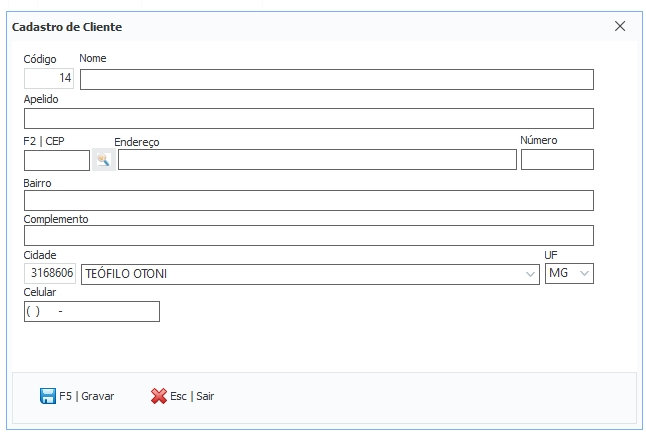This screenshot has width=646, height=441.
Task: Select the CEP input box
Action: coord(56,160)
